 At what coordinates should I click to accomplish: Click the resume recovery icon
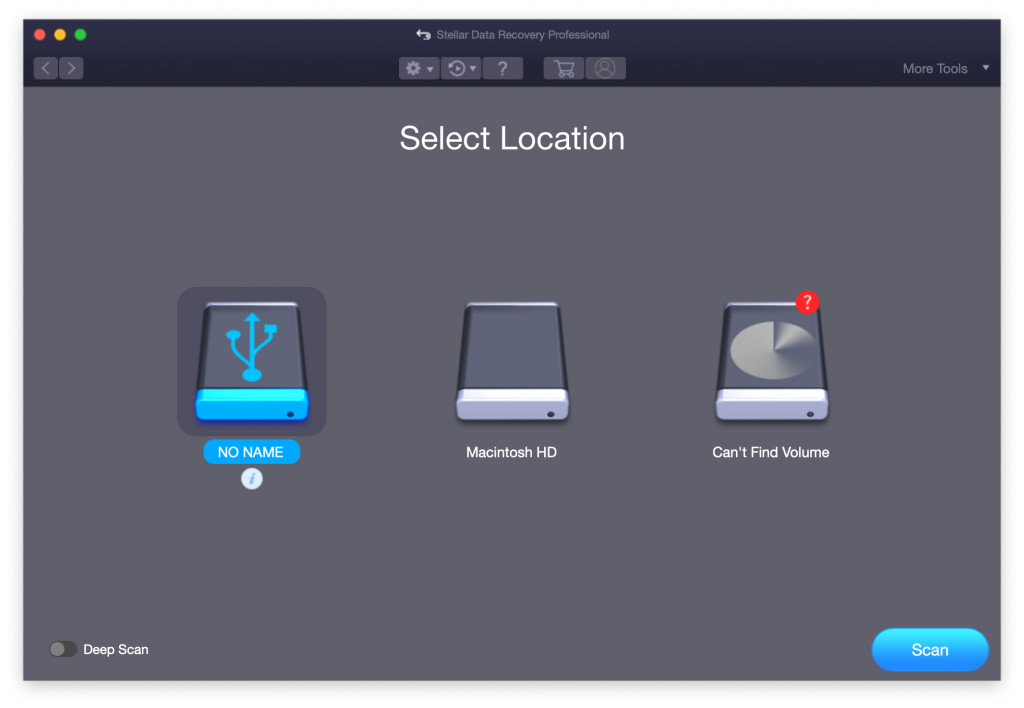[x=456, y=68]
